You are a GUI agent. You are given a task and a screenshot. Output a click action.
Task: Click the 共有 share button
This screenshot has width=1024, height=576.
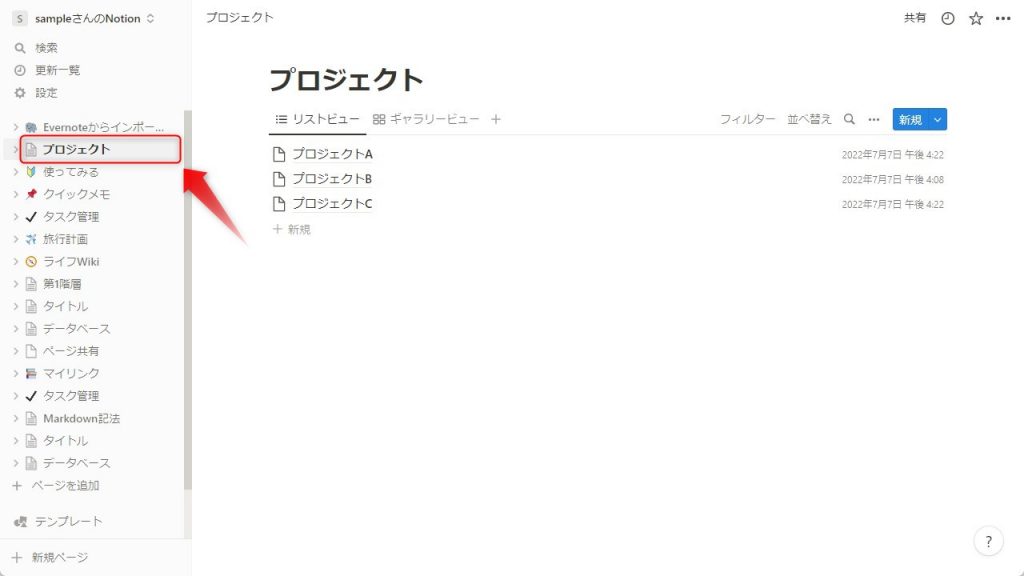914,18
